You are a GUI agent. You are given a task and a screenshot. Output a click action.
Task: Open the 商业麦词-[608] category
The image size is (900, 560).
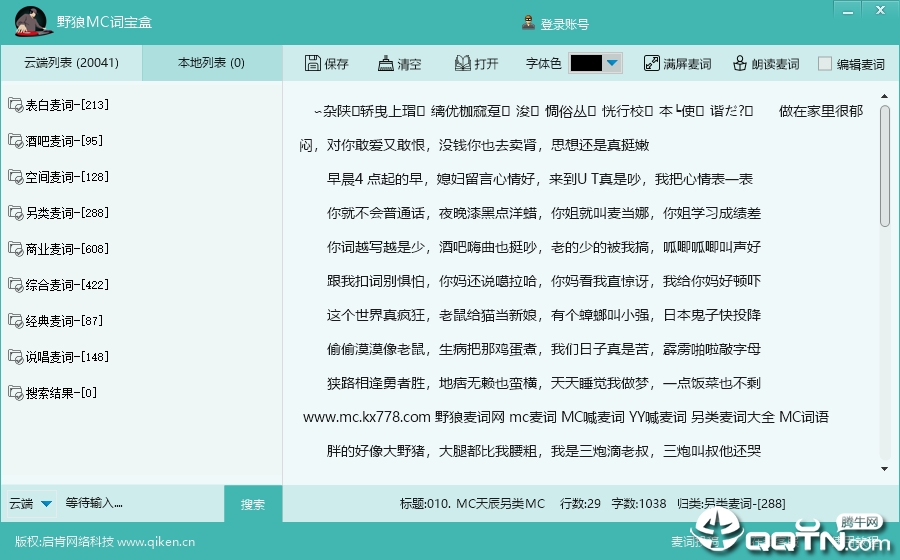(x=59, y=249)
